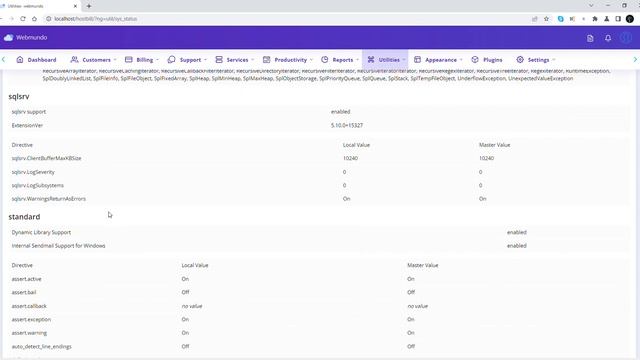
Task: Open the document icon in purple header
Action: [590, 38]
